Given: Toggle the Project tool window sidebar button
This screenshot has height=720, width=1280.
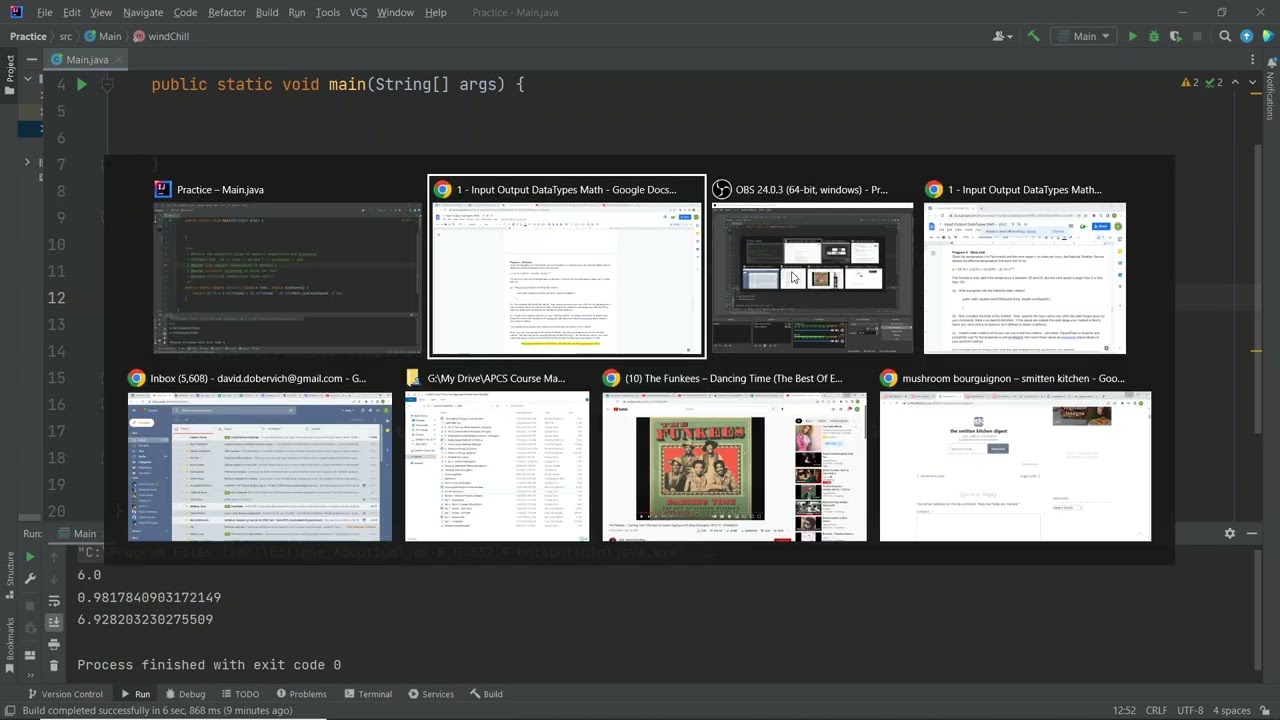Looking at the screenshot, I should pos(10,75).
